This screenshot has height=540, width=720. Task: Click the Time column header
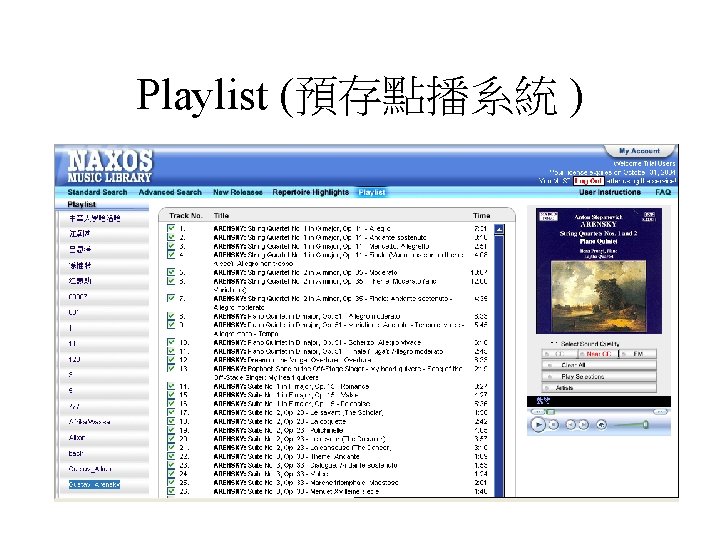pos(481,215)
